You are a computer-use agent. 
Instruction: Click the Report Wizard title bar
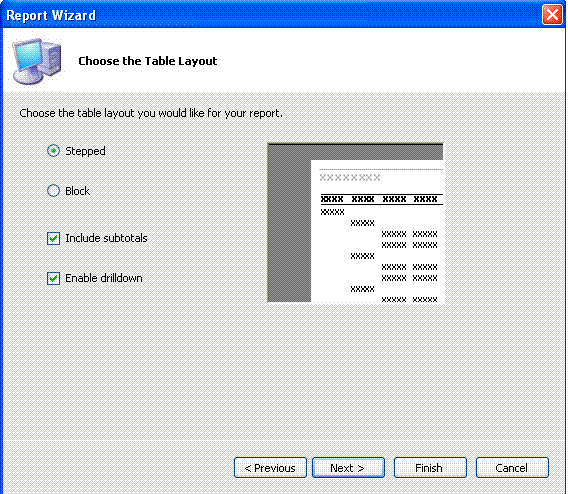tap(272, 15)
